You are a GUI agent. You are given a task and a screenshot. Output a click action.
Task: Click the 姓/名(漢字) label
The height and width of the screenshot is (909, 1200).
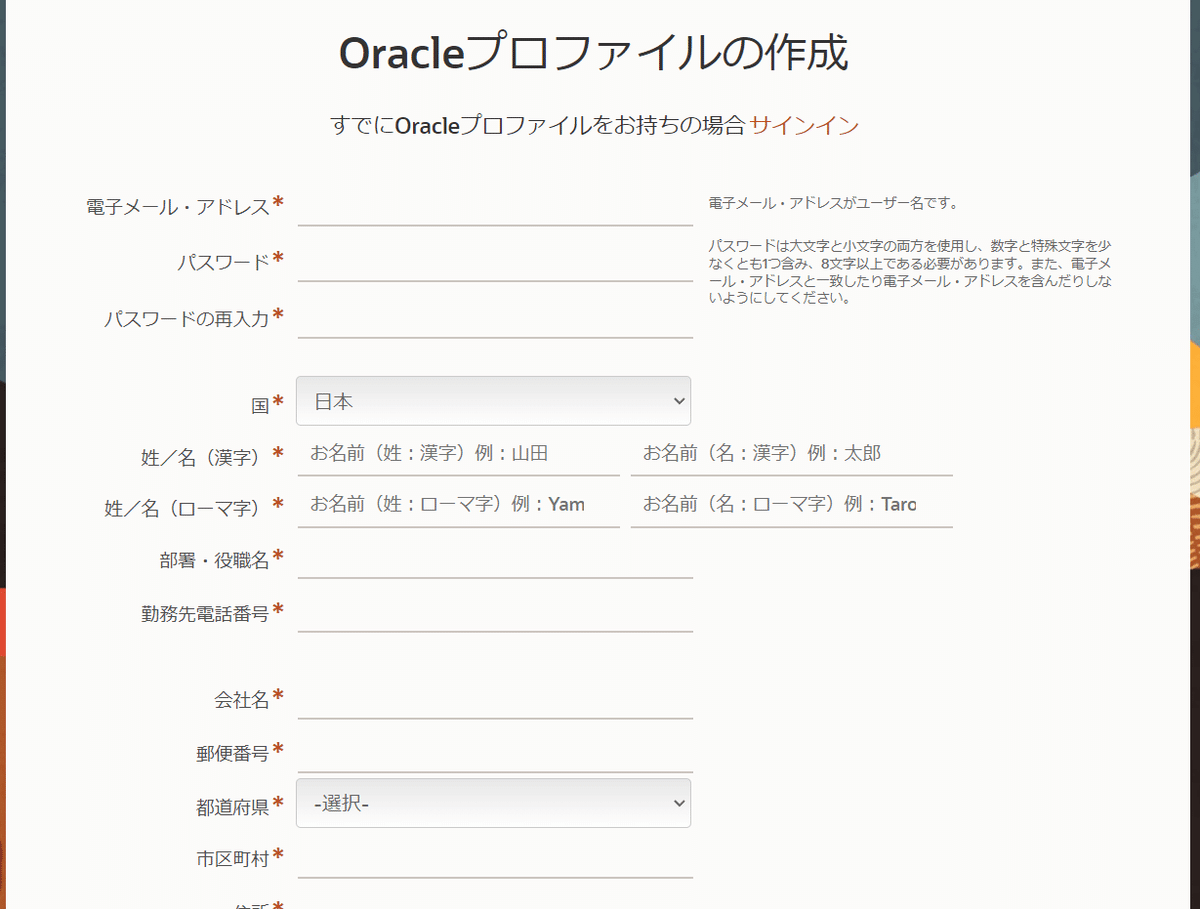pos(205,458)
